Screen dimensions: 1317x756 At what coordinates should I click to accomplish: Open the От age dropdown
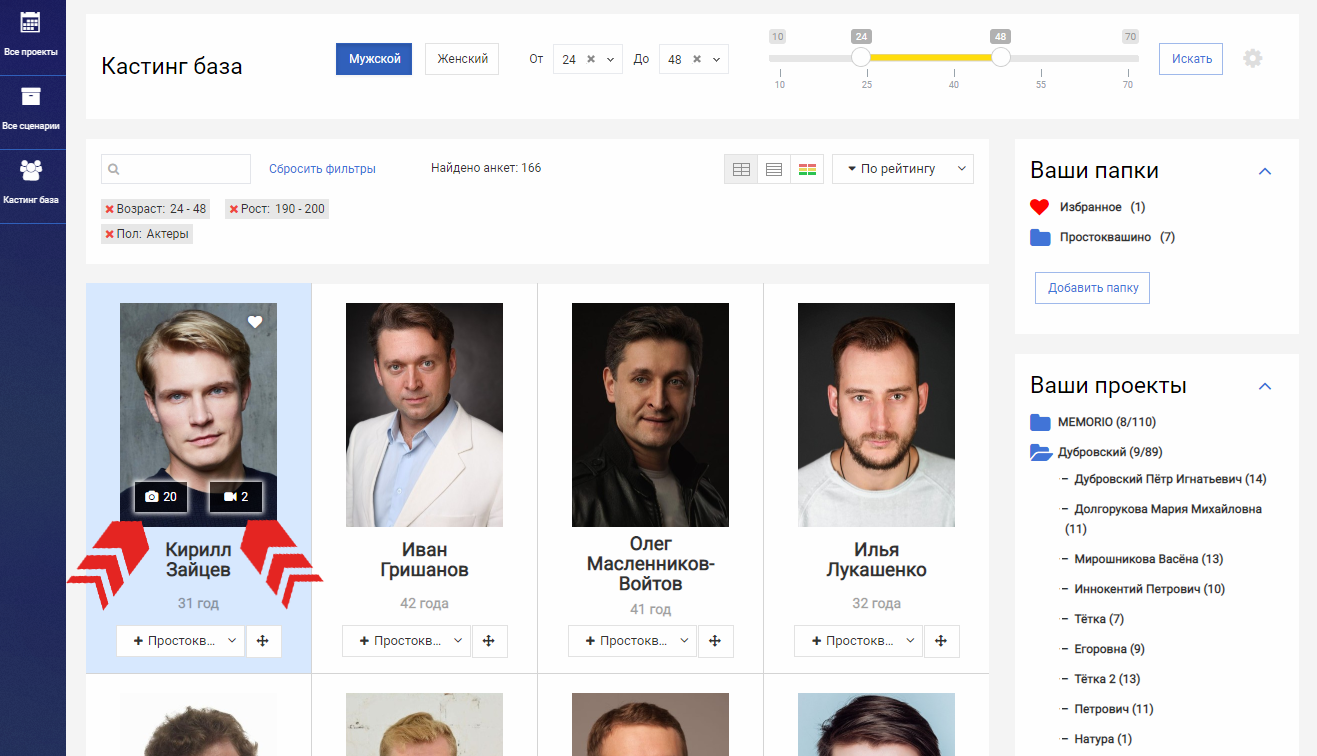pos(610,59)
